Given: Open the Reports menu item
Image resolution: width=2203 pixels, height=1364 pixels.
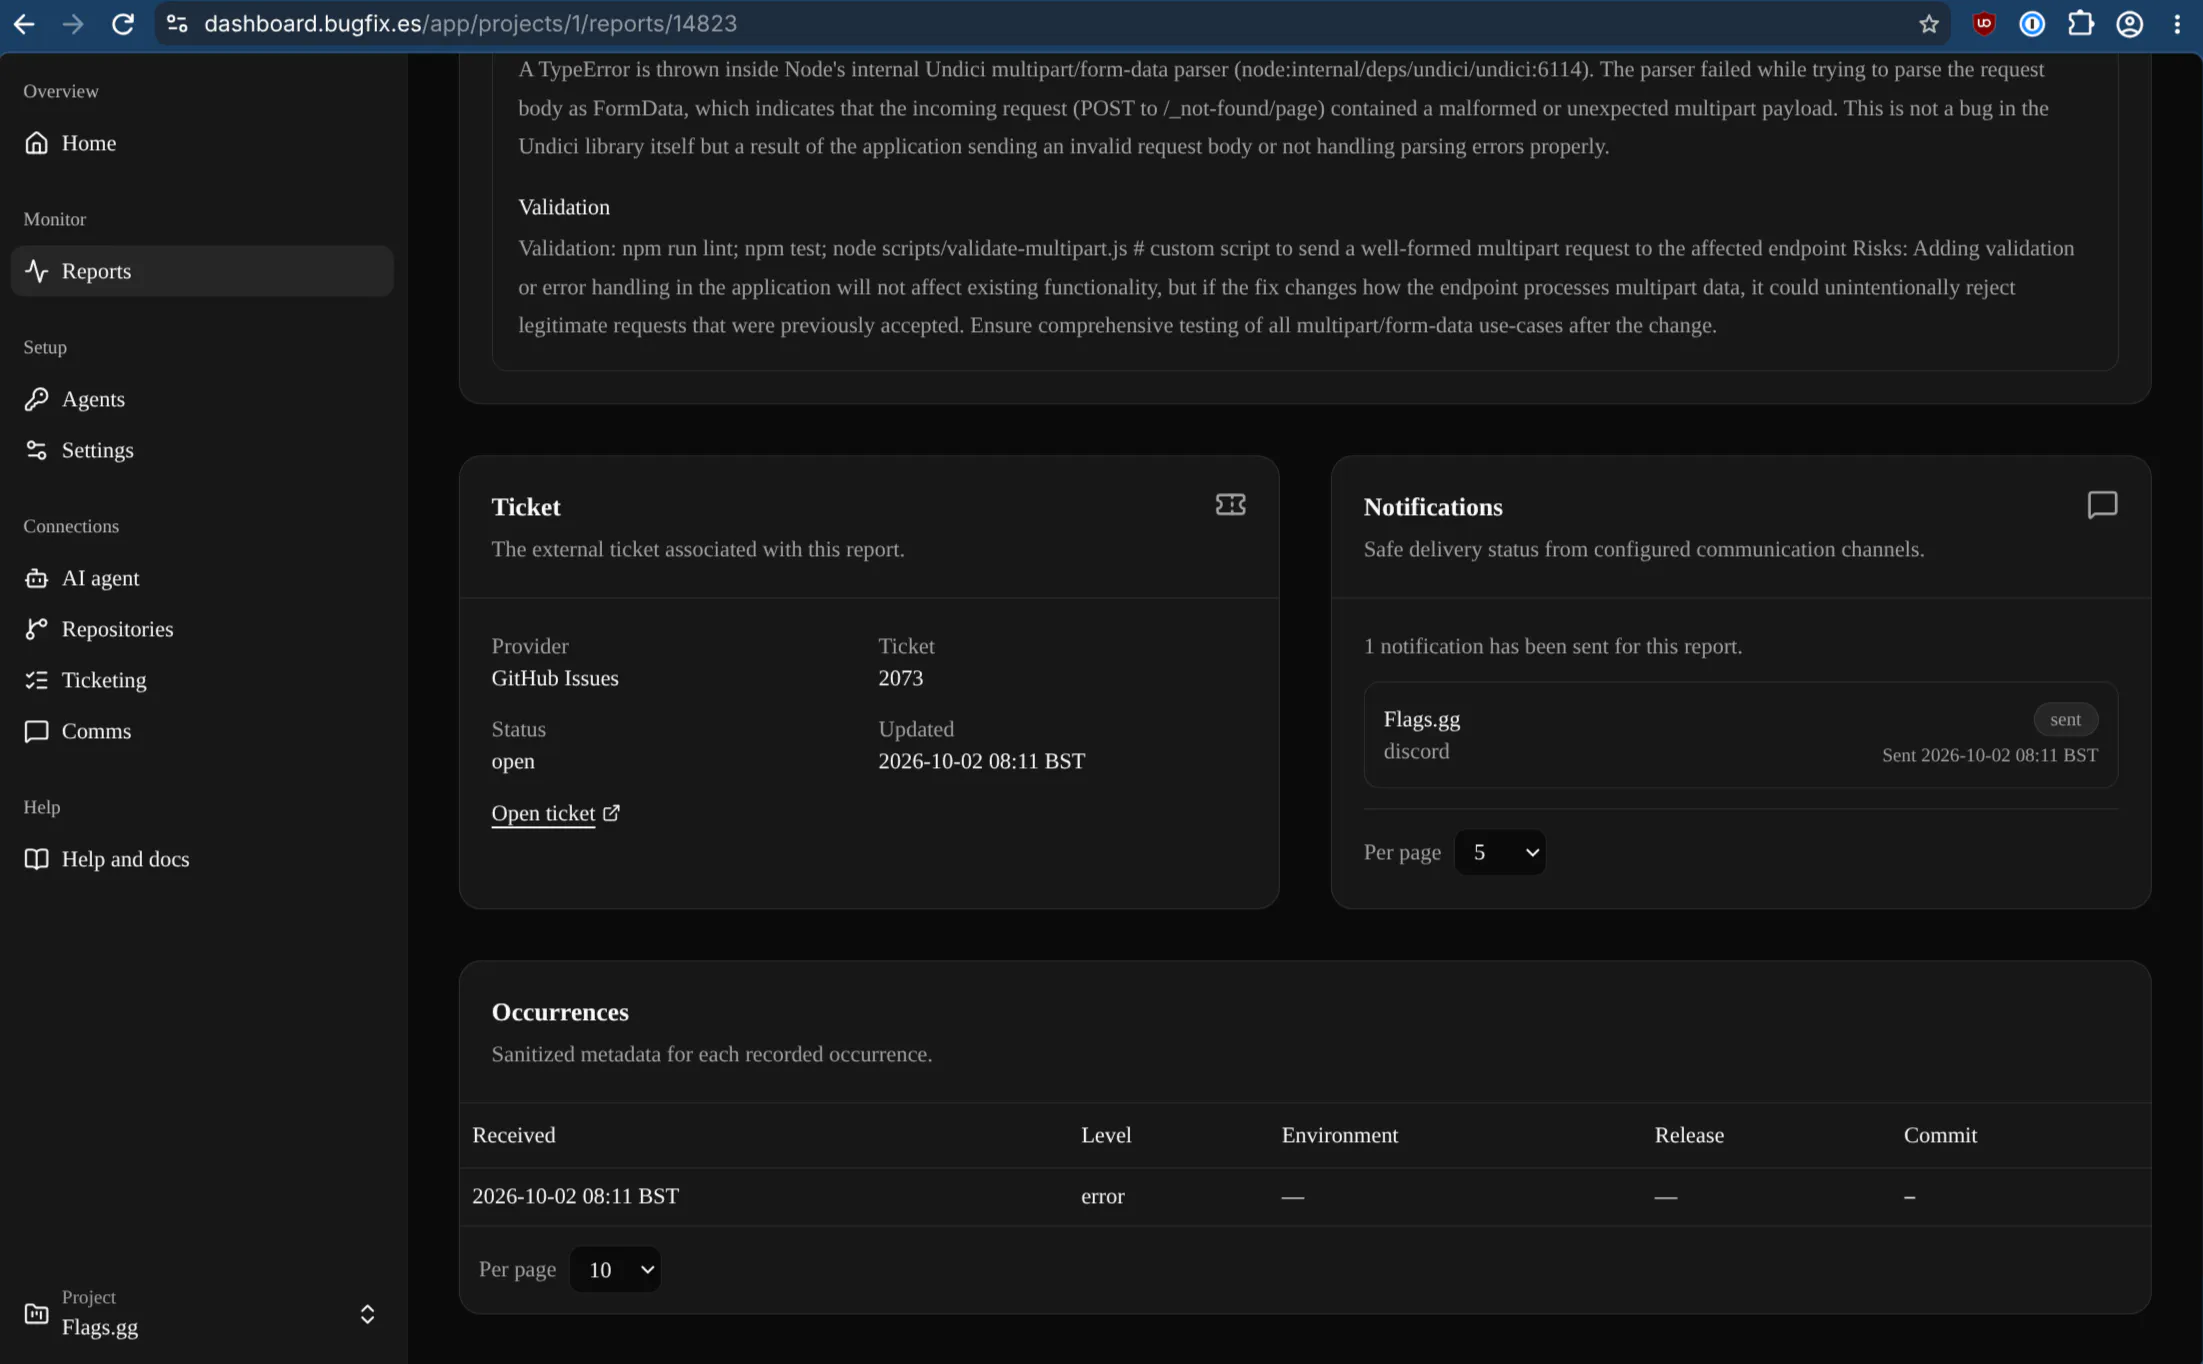Looking at the screenshot, I should point(202,271).
